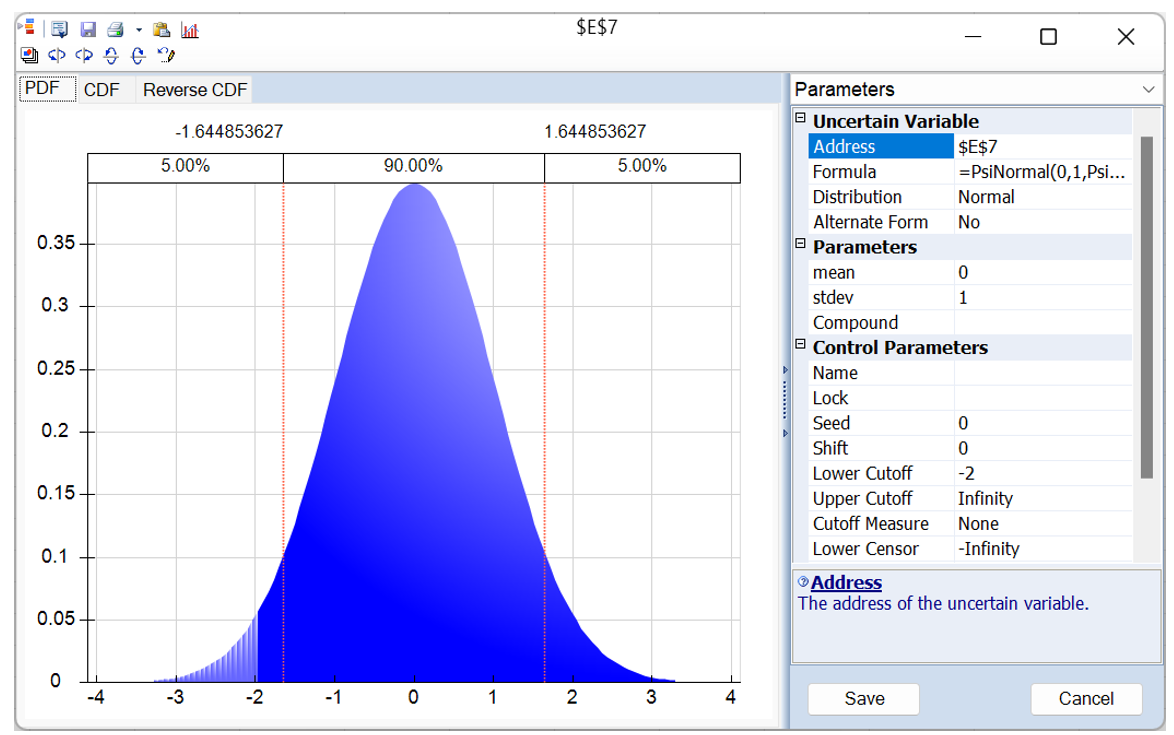This screenshot has width=1174, height=735.
Task: Click the rotate-up arrow icon
Action: pyautogui.click(x=111, y=56)
